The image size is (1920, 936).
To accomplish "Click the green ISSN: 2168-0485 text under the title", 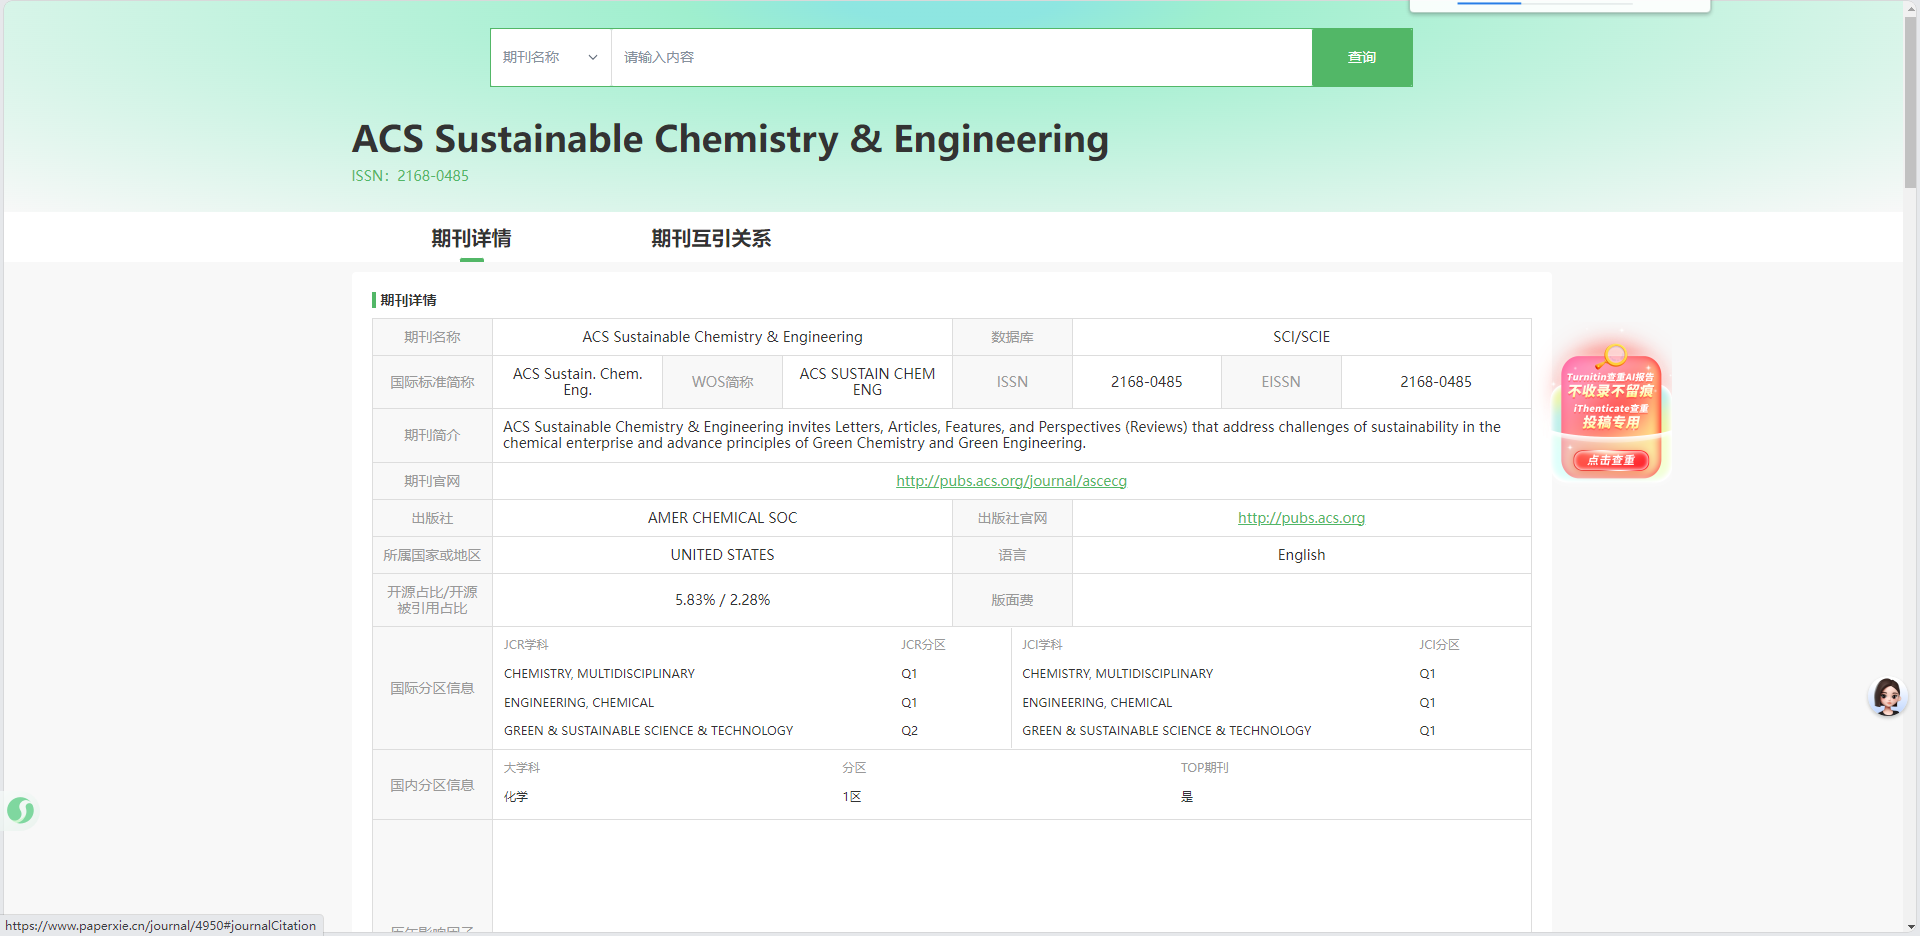I will (x=410, y=176).
